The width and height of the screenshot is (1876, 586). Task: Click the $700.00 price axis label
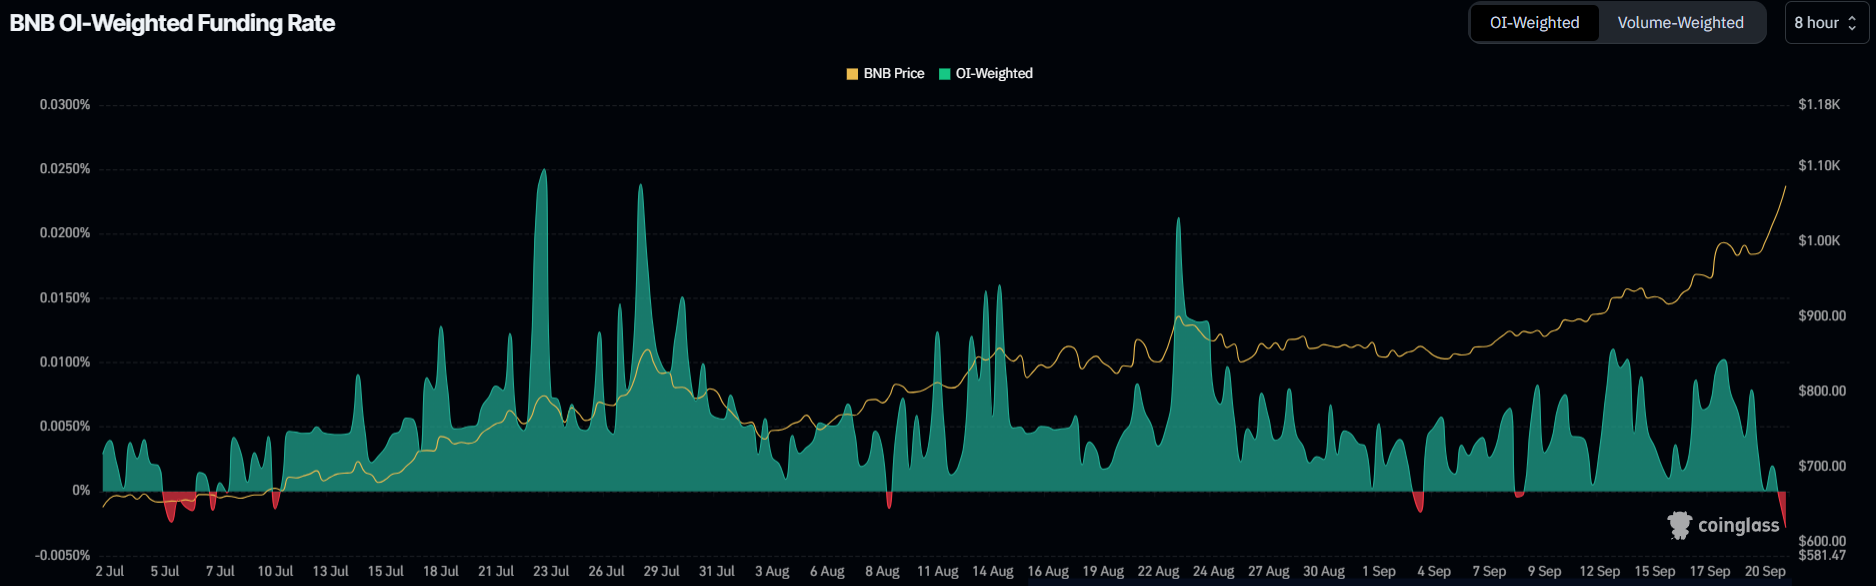[x=1822, y=466]
